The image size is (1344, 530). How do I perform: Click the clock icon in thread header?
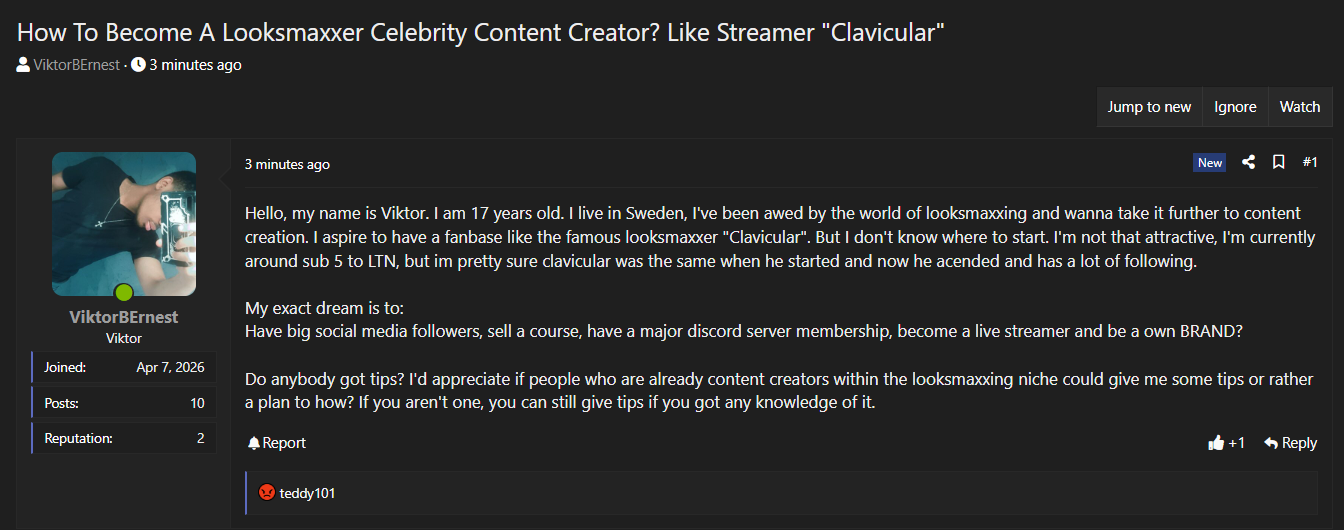click(138, 65)
